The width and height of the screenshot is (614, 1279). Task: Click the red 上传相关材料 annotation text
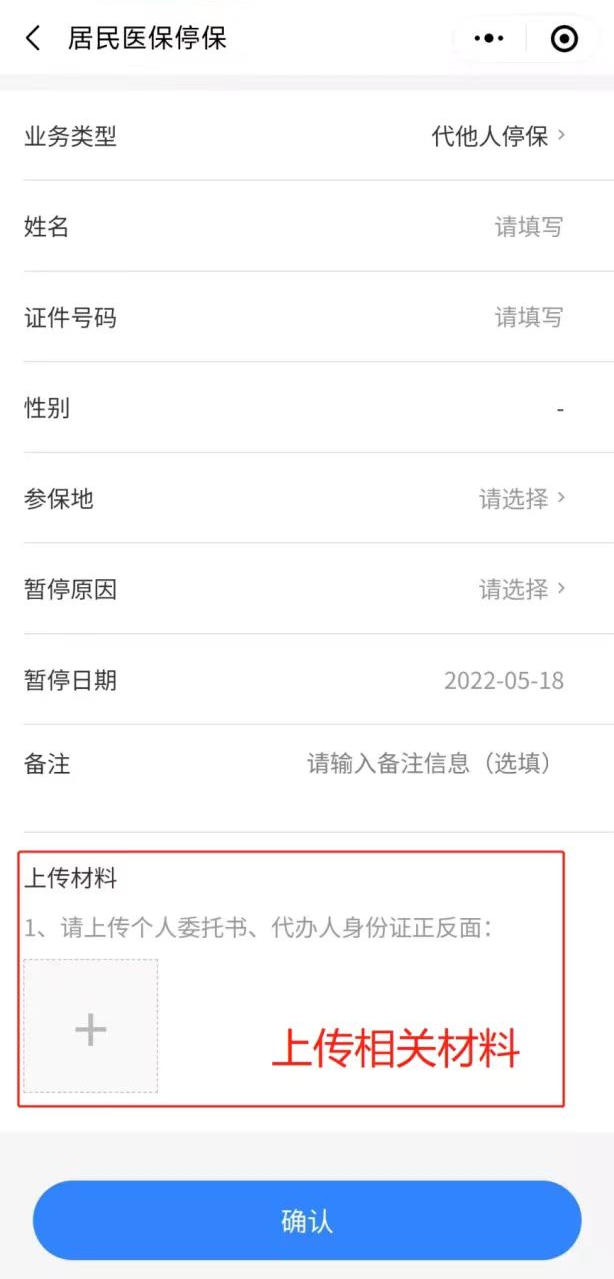(x=396, y=1051)
